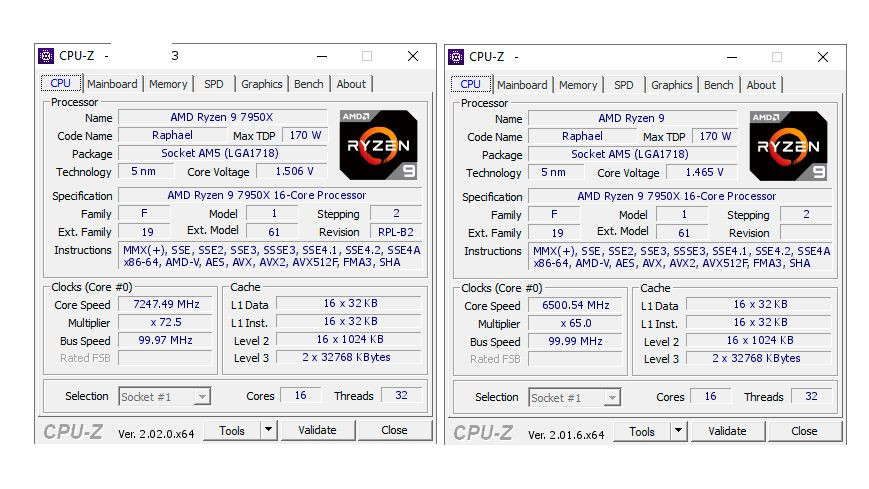This screenshot has width=869, height=489.
Task: Click the CPU-Z app icon in right window title bar
Action: pos(456,57)
